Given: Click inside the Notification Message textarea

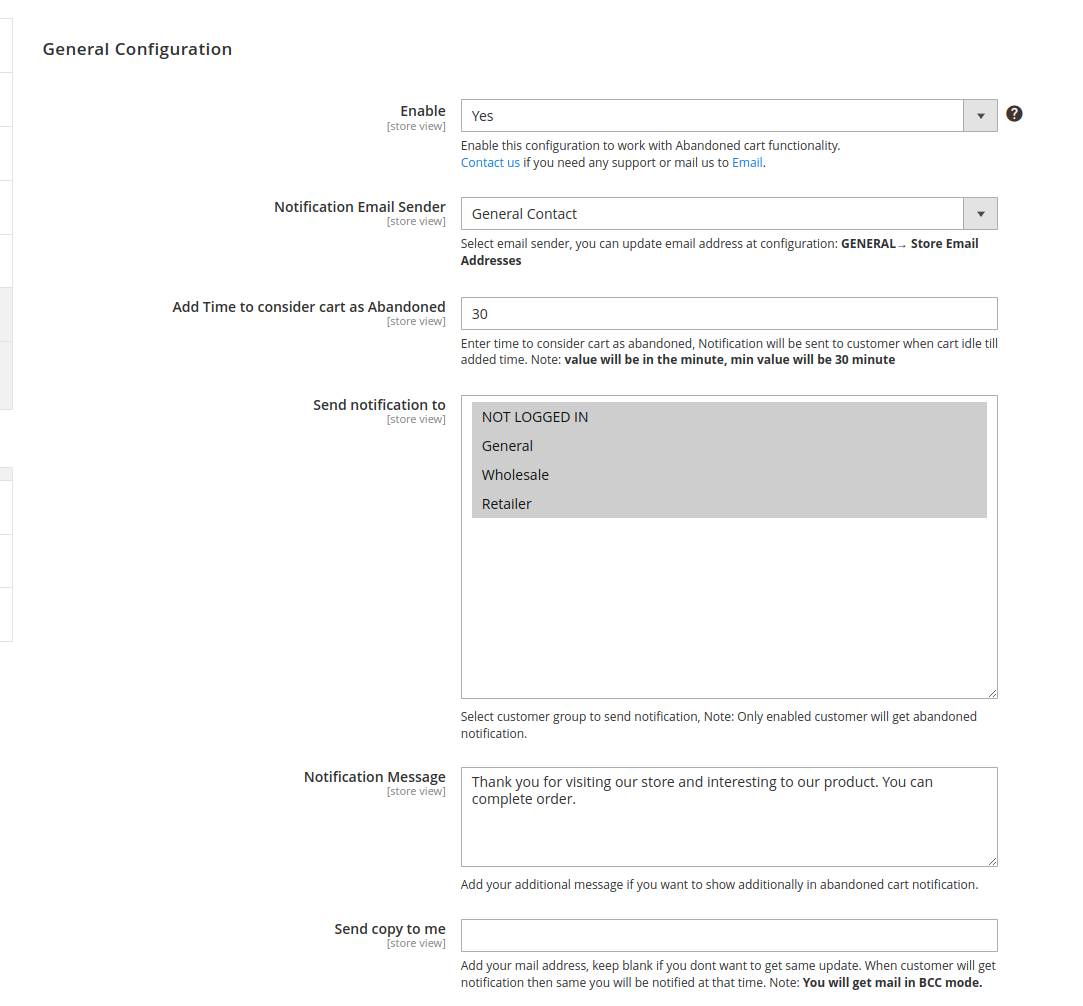Looking at the screenshot, I should point(729,817).
